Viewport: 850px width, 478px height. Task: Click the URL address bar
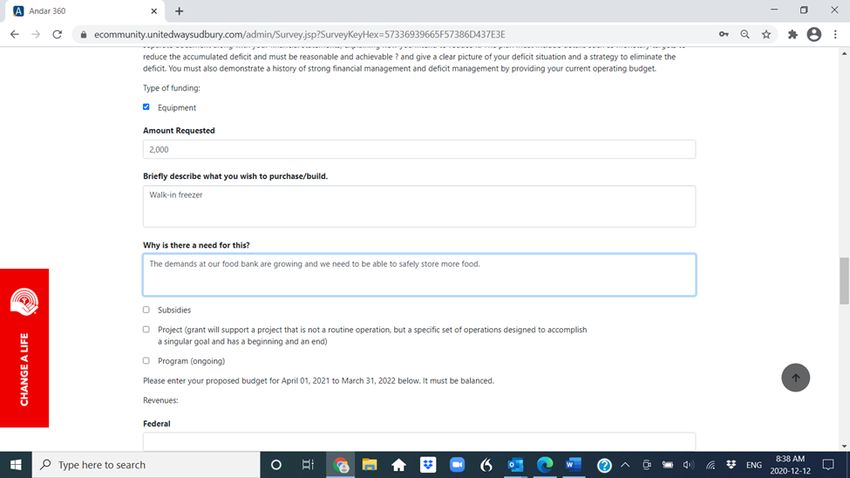396,34
